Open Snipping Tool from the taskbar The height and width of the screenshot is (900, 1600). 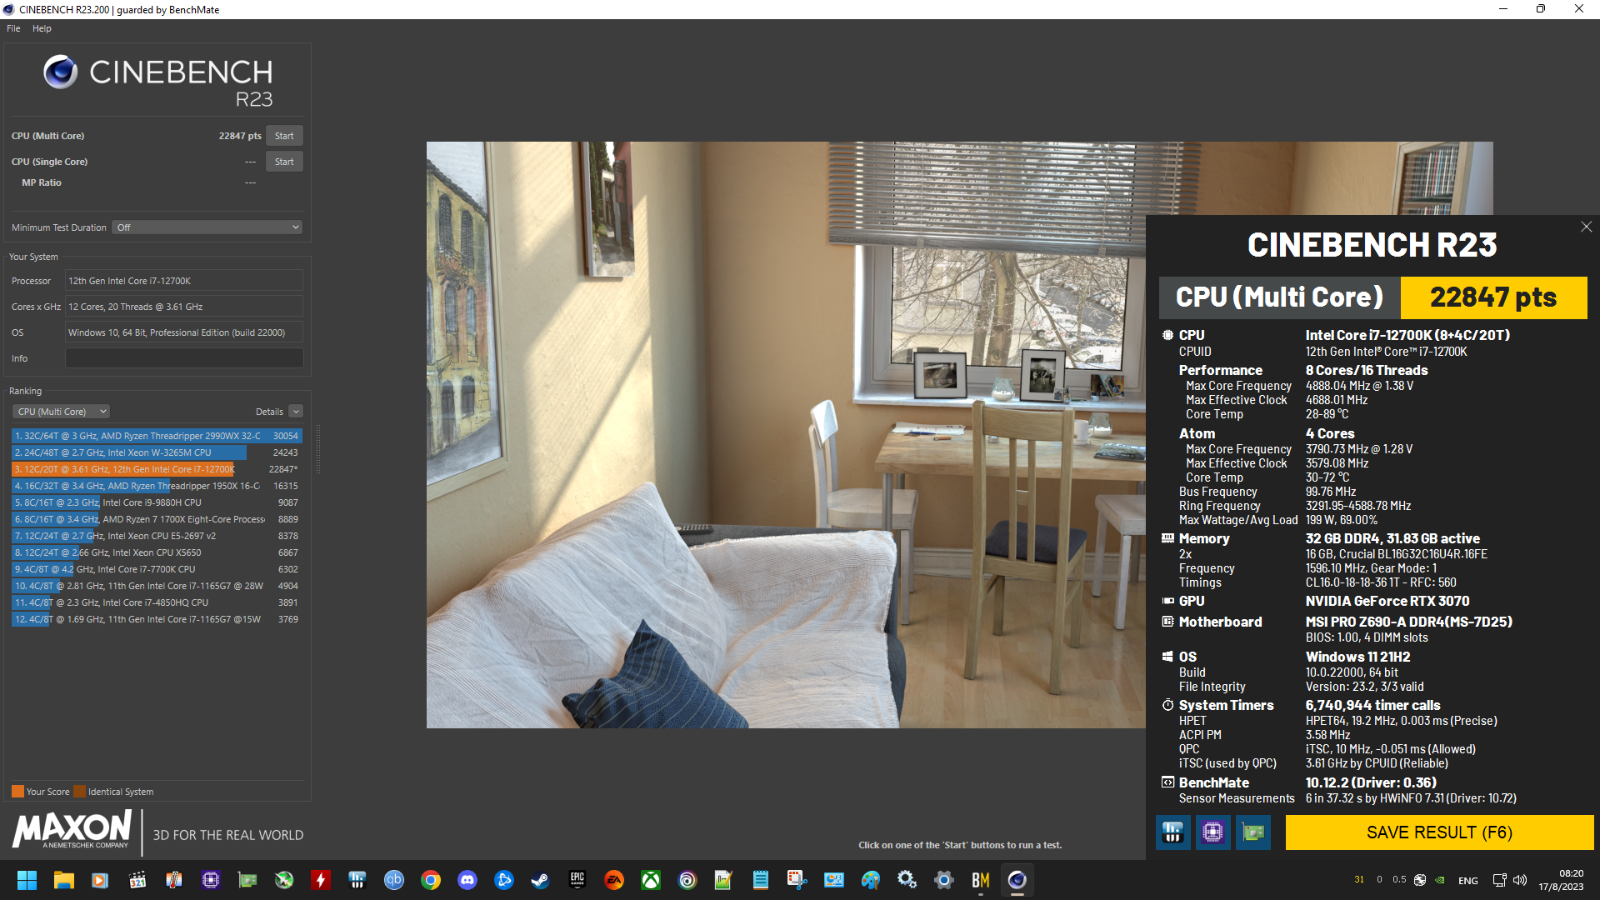(797, 880)
